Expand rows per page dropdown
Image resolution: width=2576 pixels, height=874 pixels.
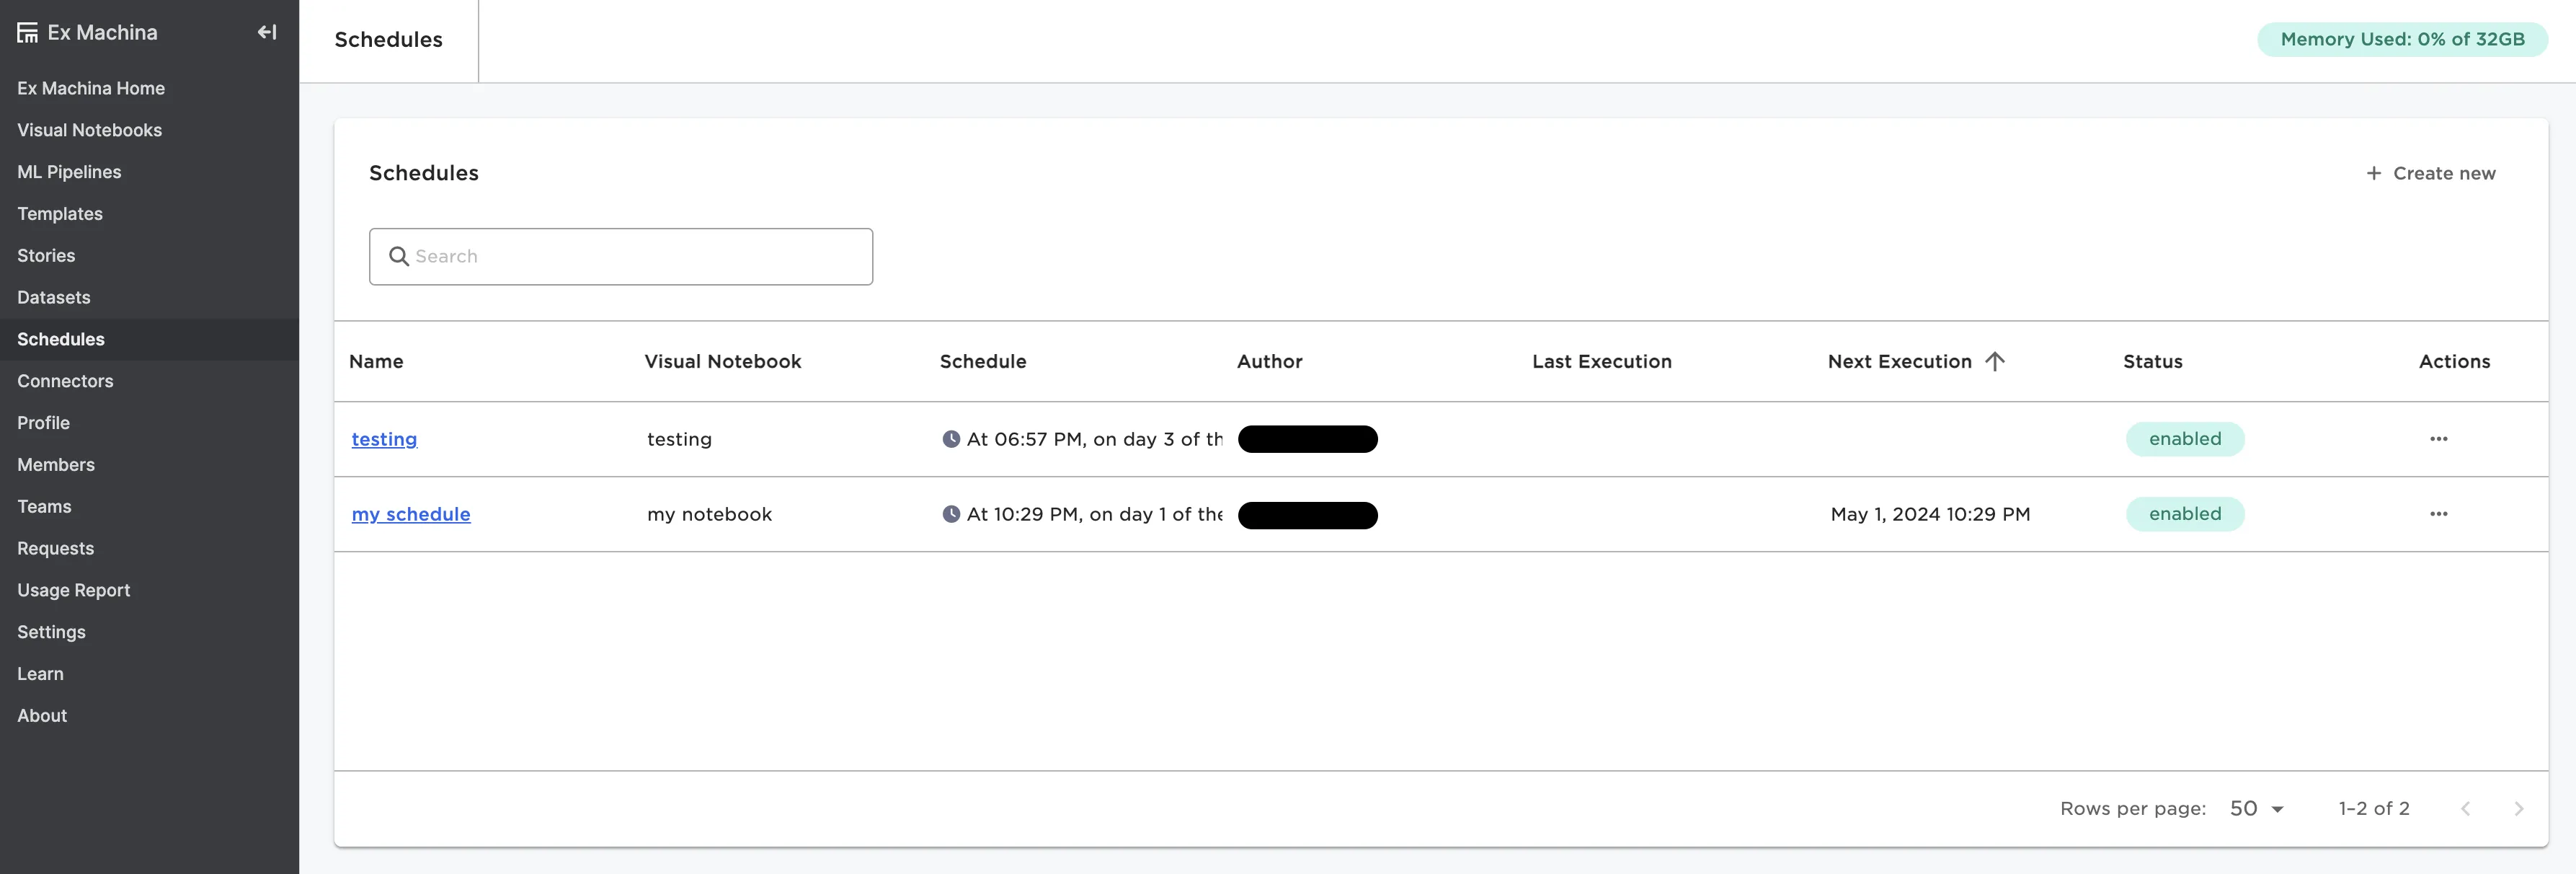2257,808
